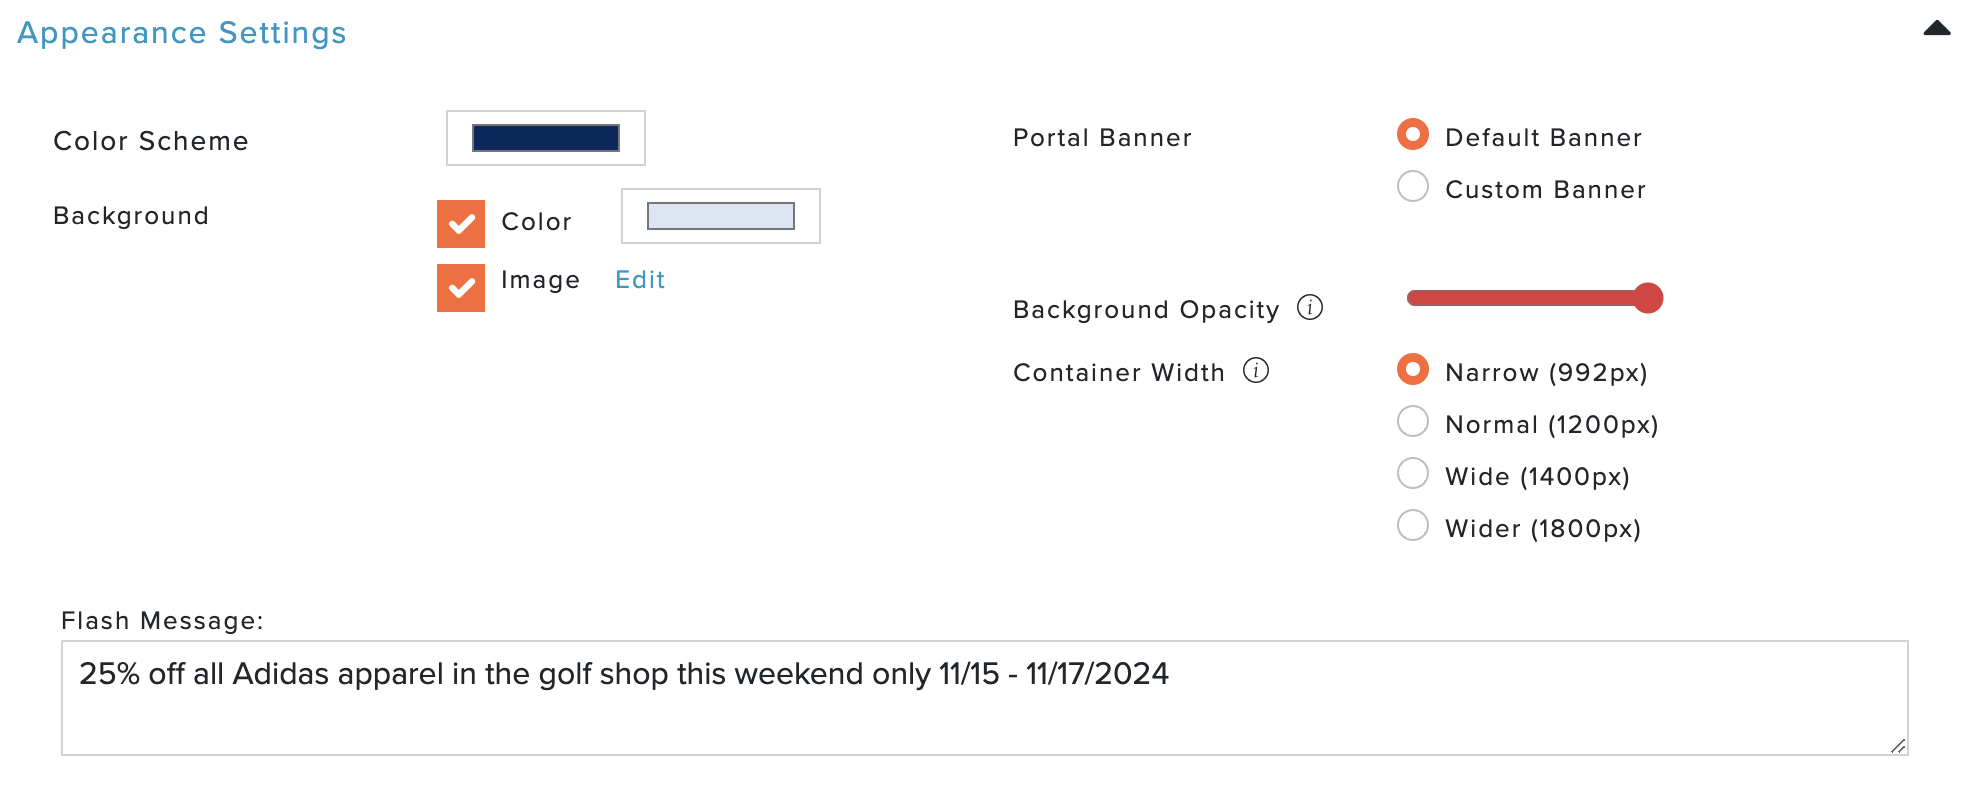Collapse the Appearance Settings section arrow
The width and height of the screenshot is (1962, 790).
(1937, 28)
